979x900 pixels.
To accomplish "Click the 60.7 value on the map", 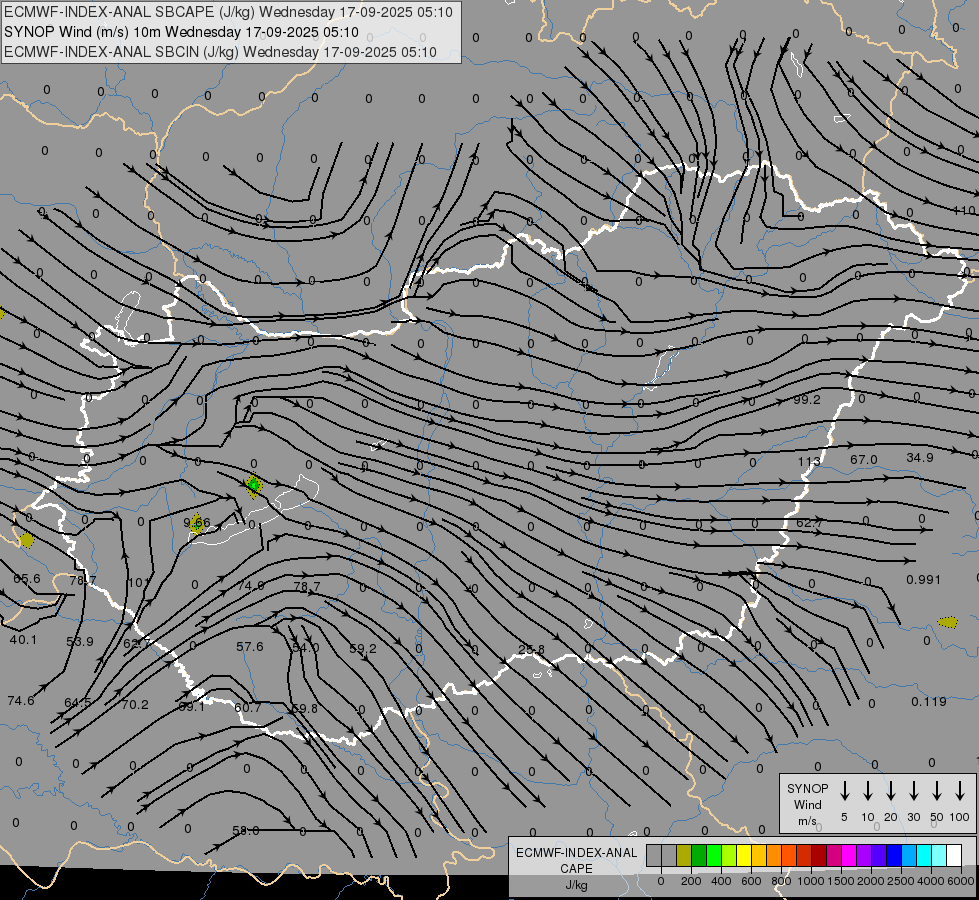I will click(248, 708).
